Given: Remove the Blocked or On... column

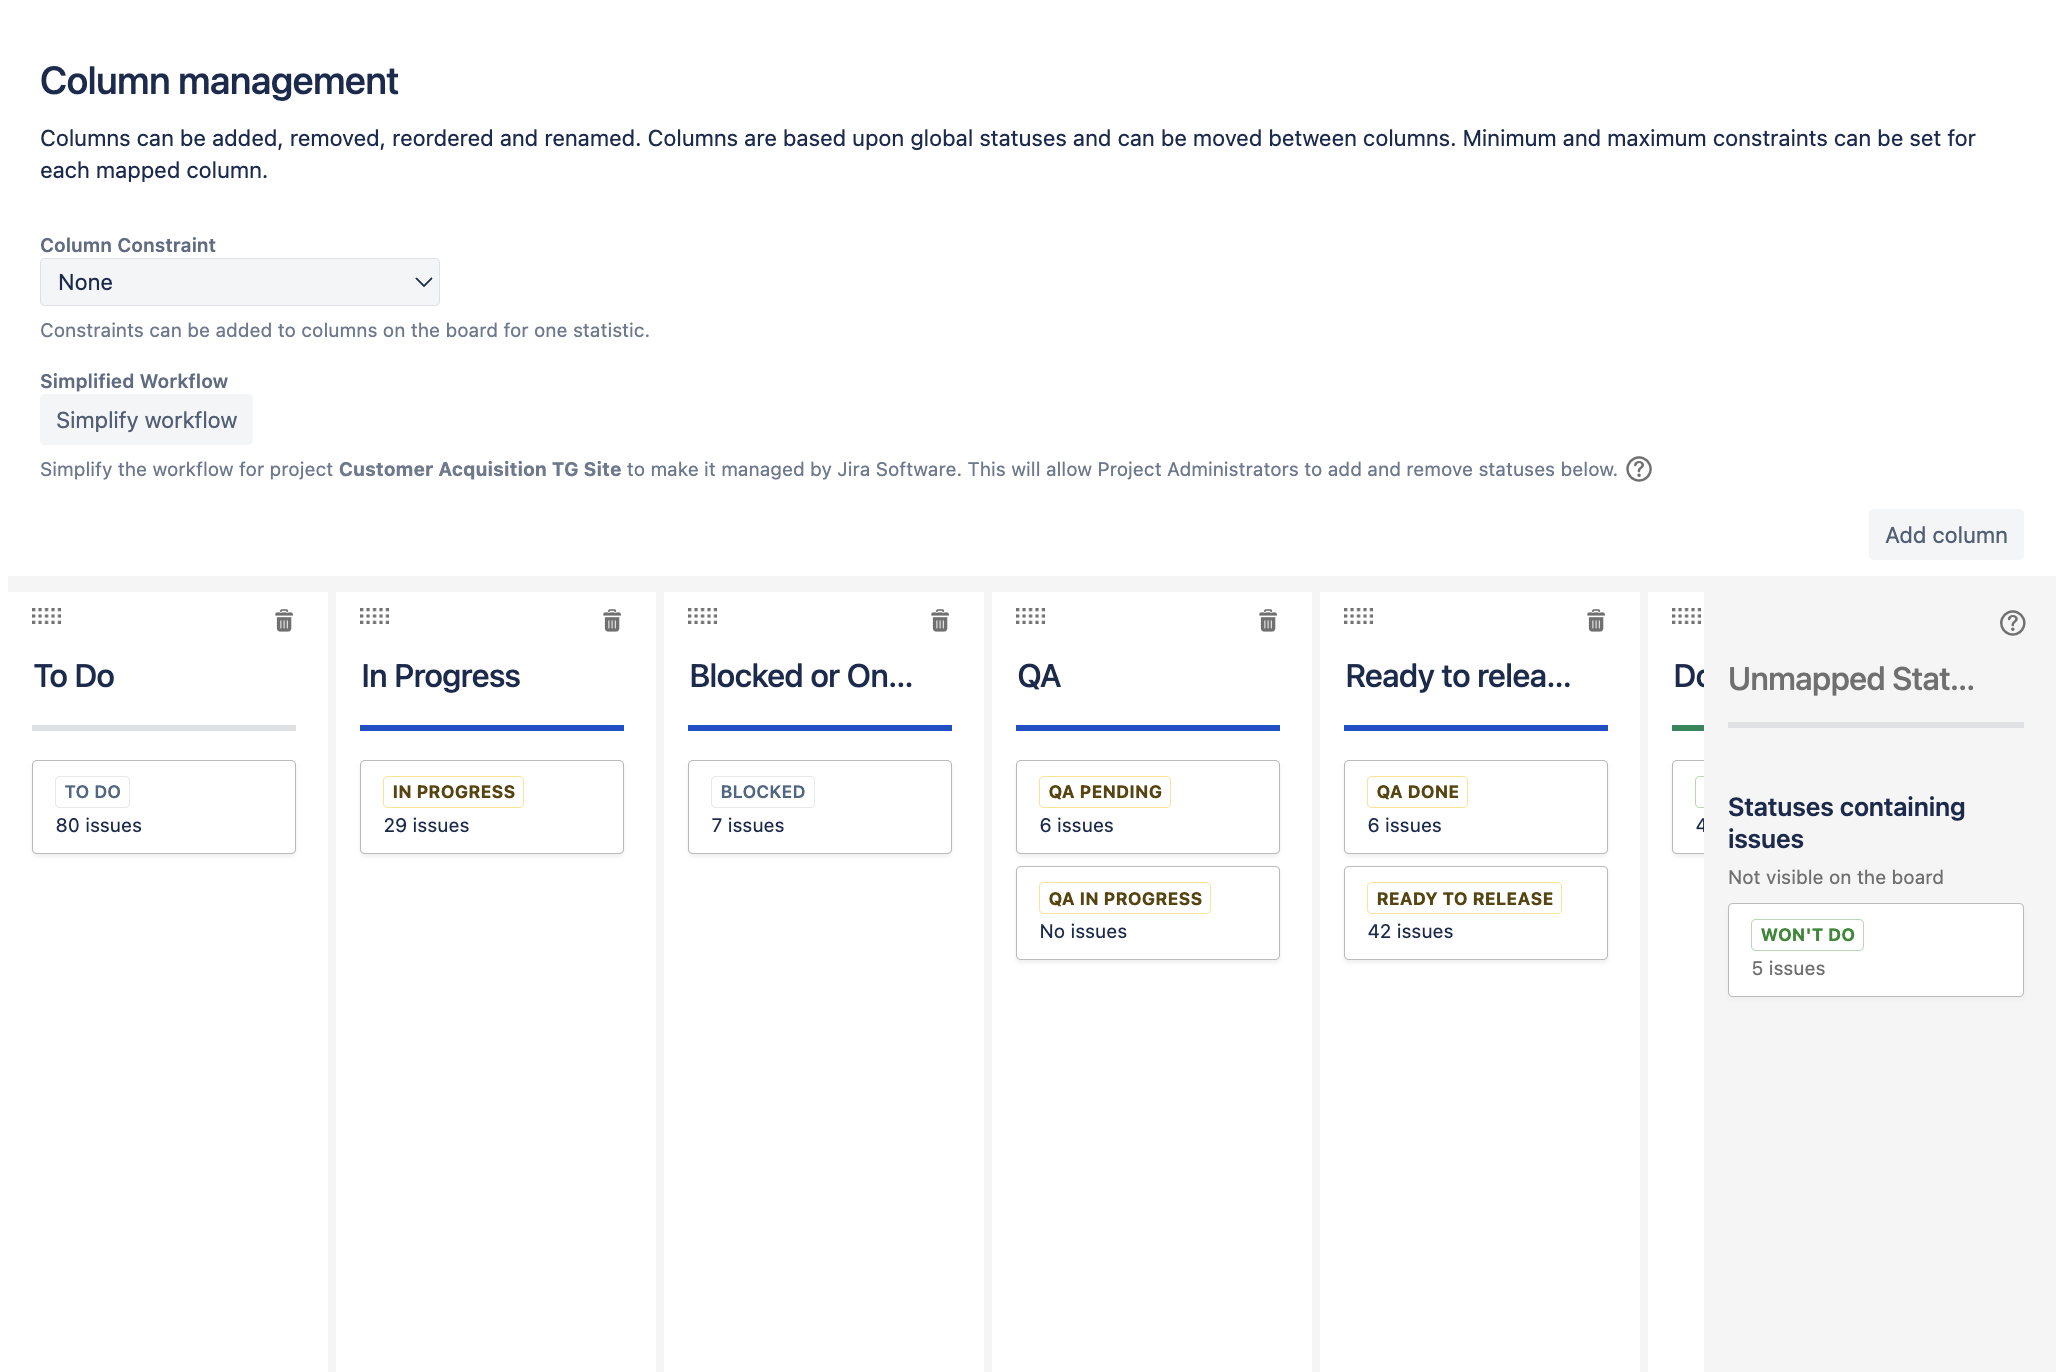Looking at the screenshot, I should click(940, 621).
